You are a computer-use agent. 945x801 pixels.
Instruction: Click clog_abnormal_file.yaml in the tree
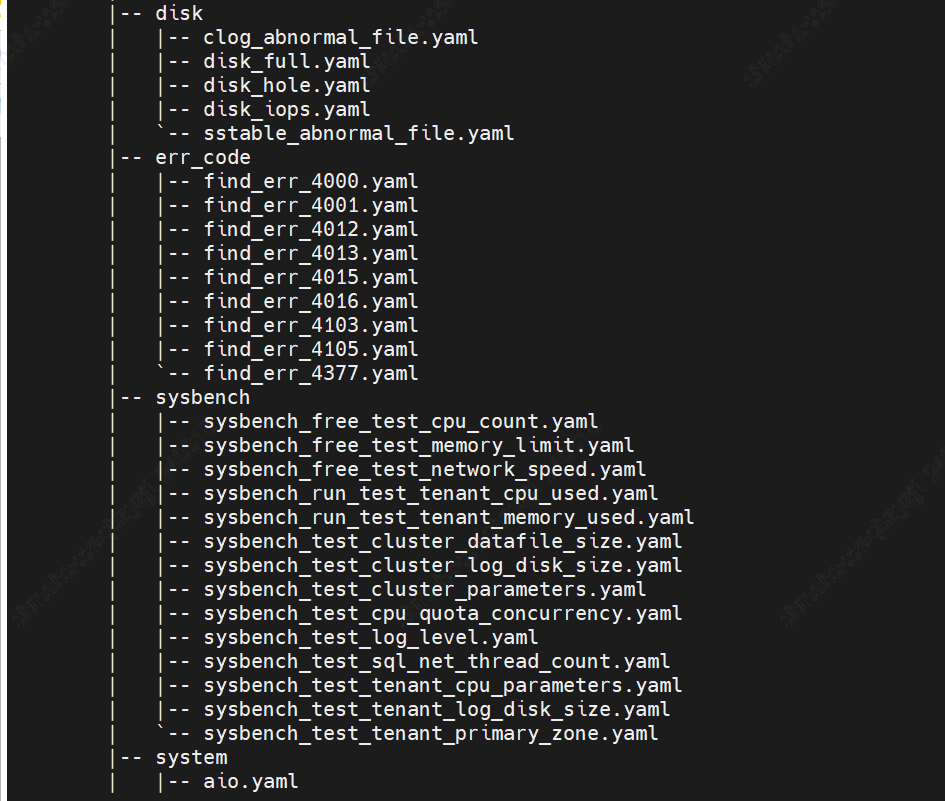(x=341, y=37)
